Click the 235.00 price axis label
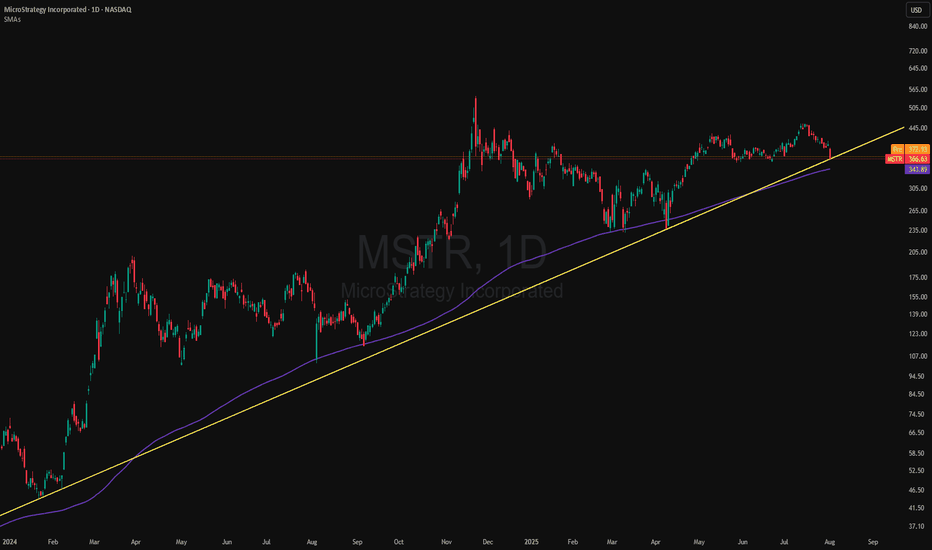The height and width of the screenshot is (550, 932). tap(917, 231)
